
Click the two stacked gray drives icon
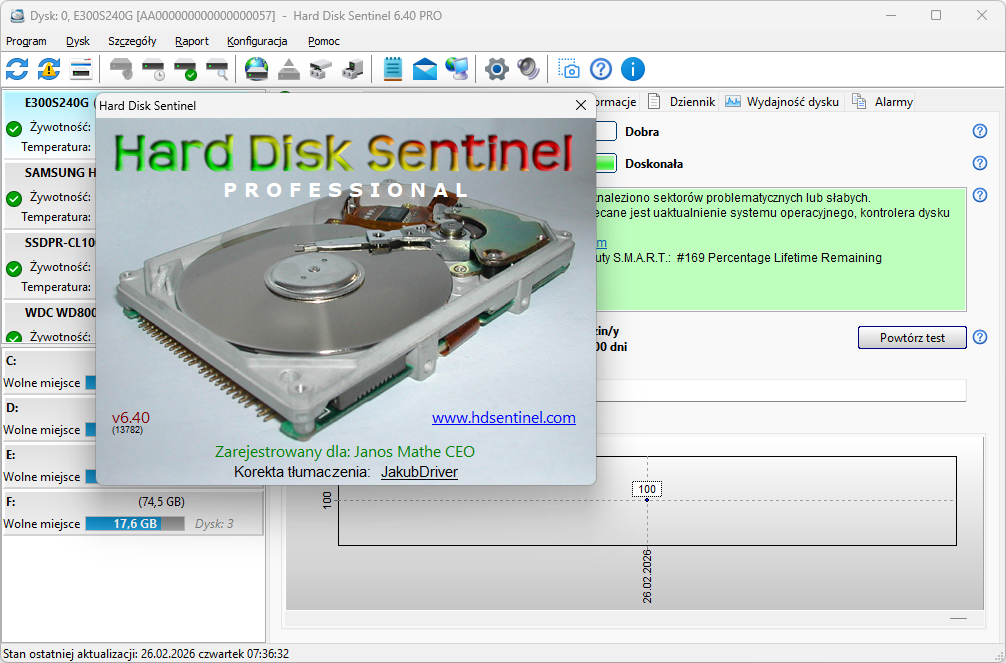tap(321, 69)
